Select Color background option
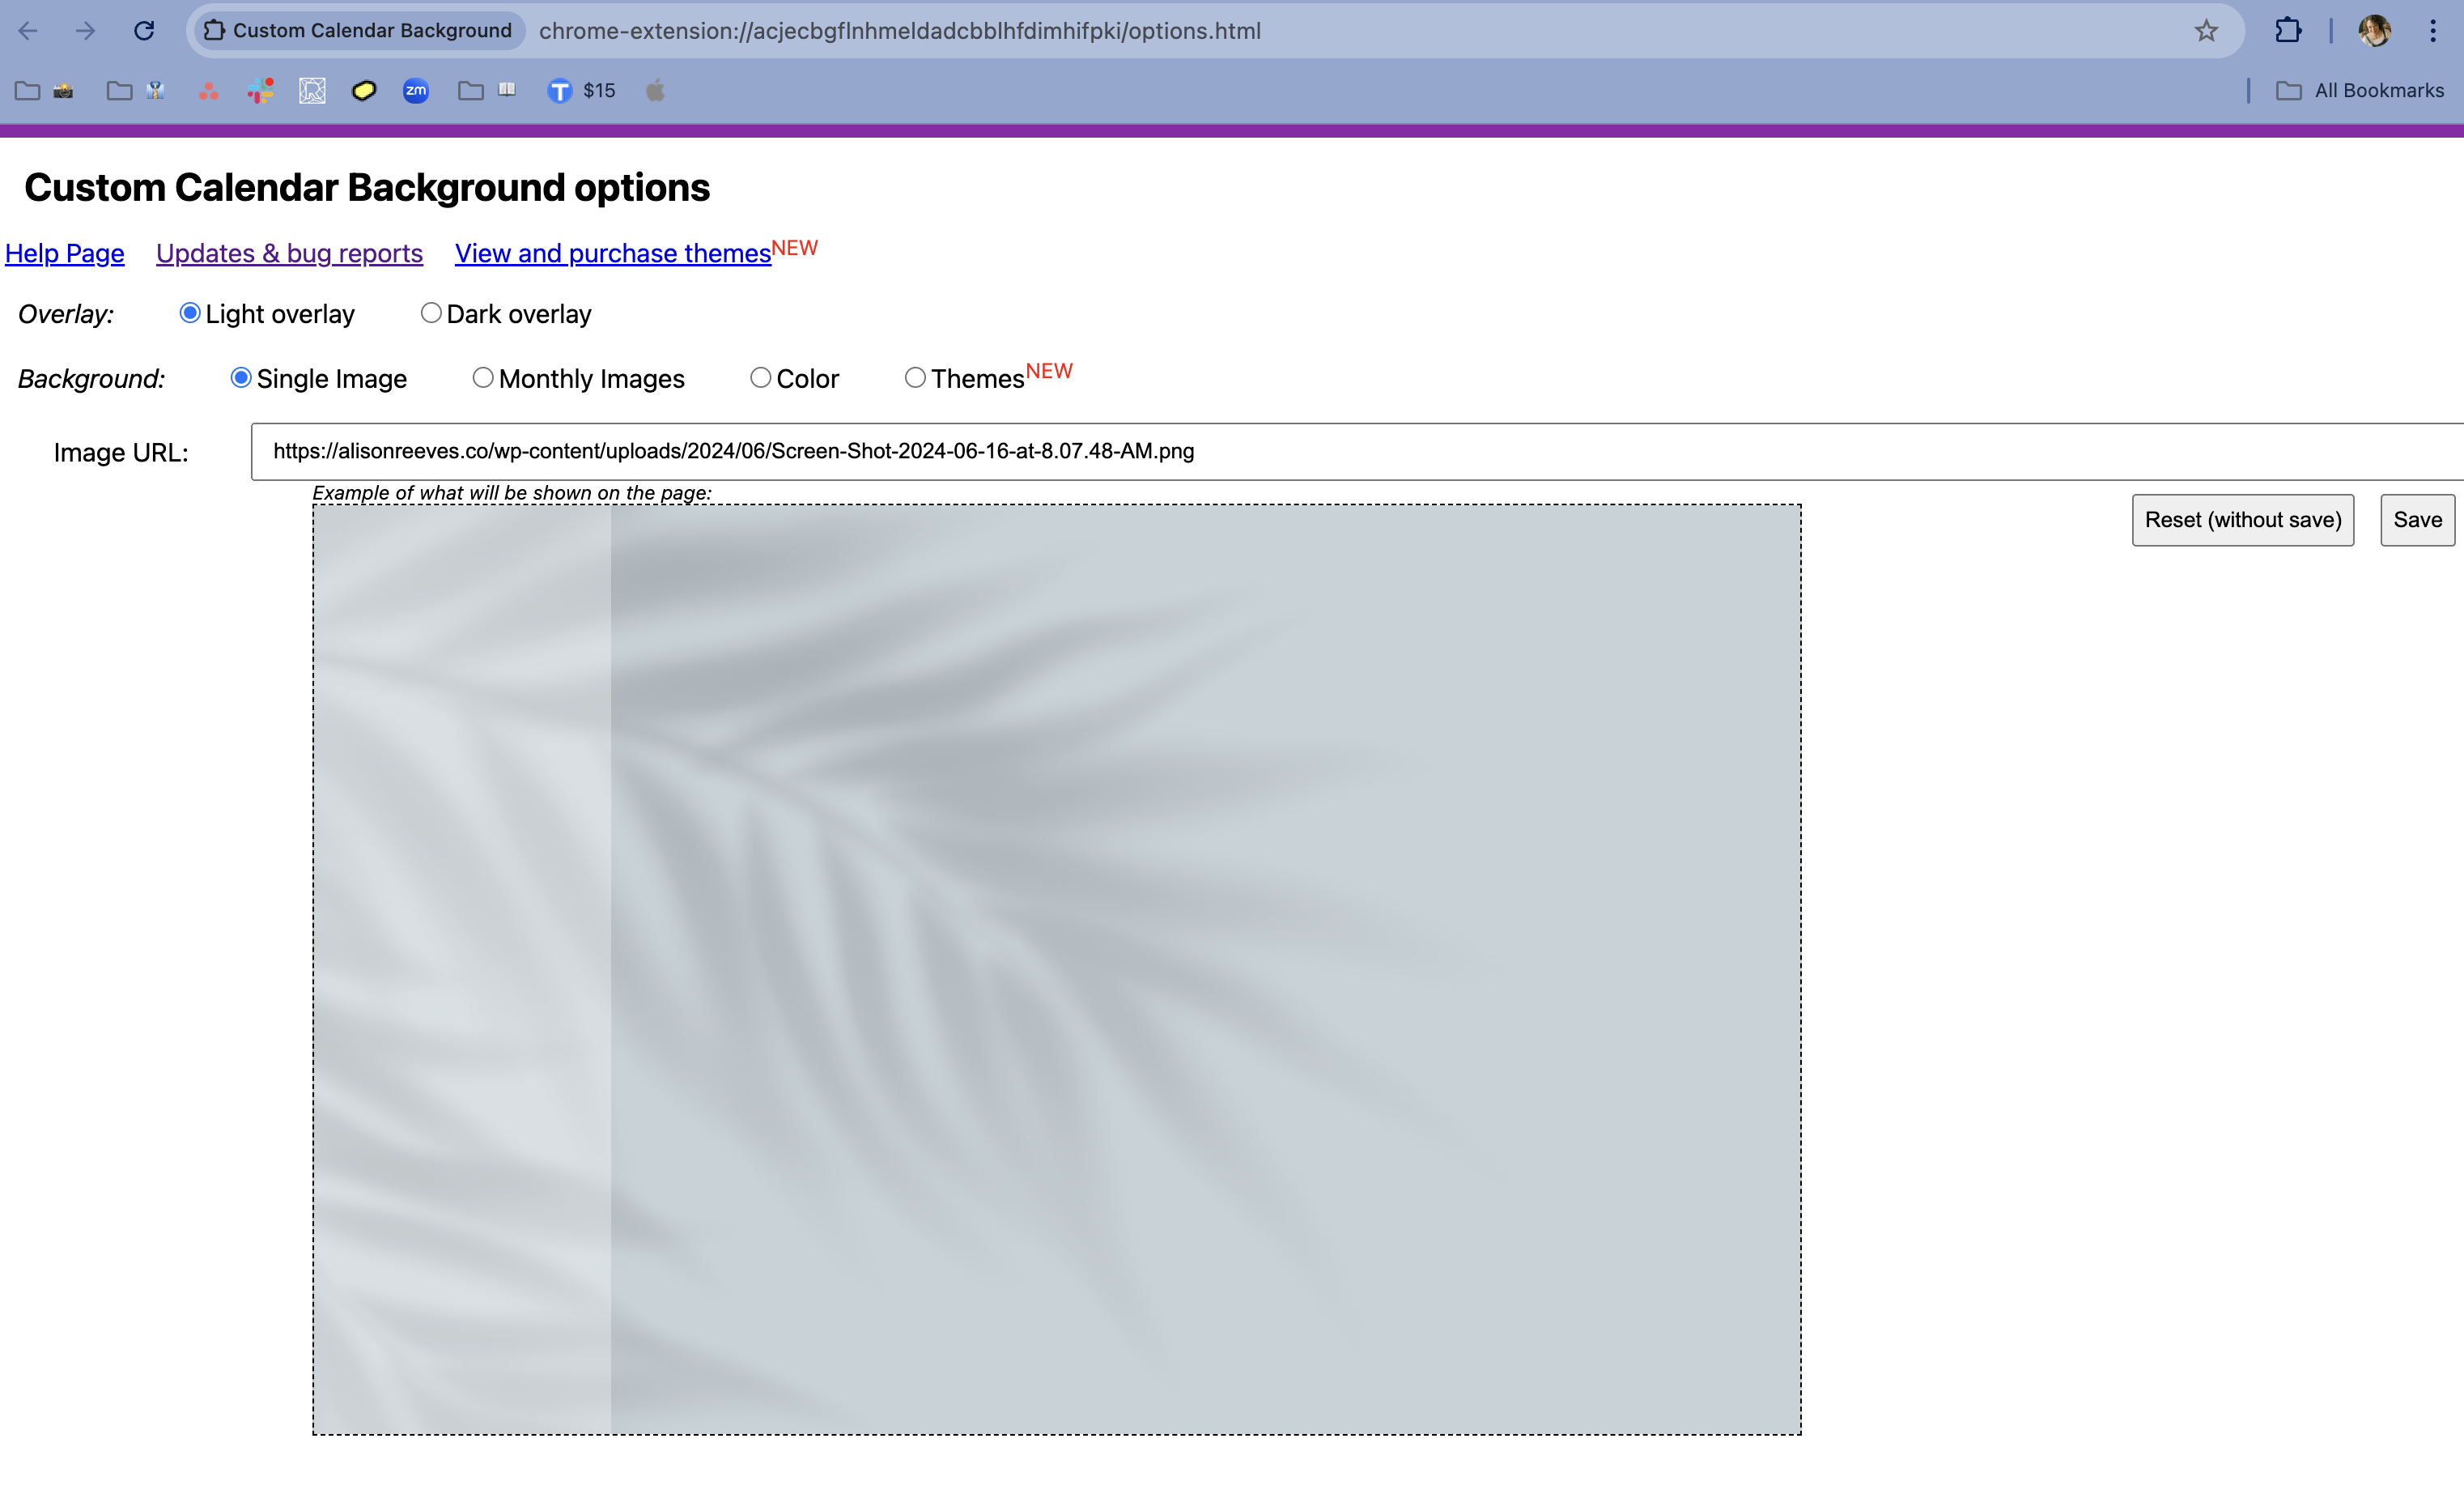2464x1498 pixels. [760, 377]
